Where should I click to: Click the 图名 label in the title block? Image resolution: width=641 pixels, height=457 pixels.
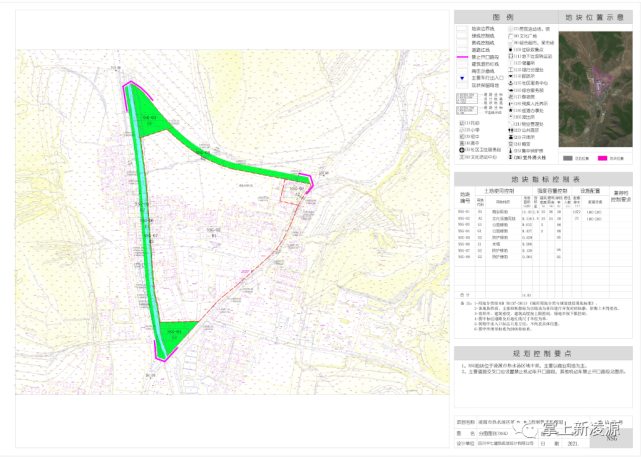pyautogui.click(x=466, y=433)
